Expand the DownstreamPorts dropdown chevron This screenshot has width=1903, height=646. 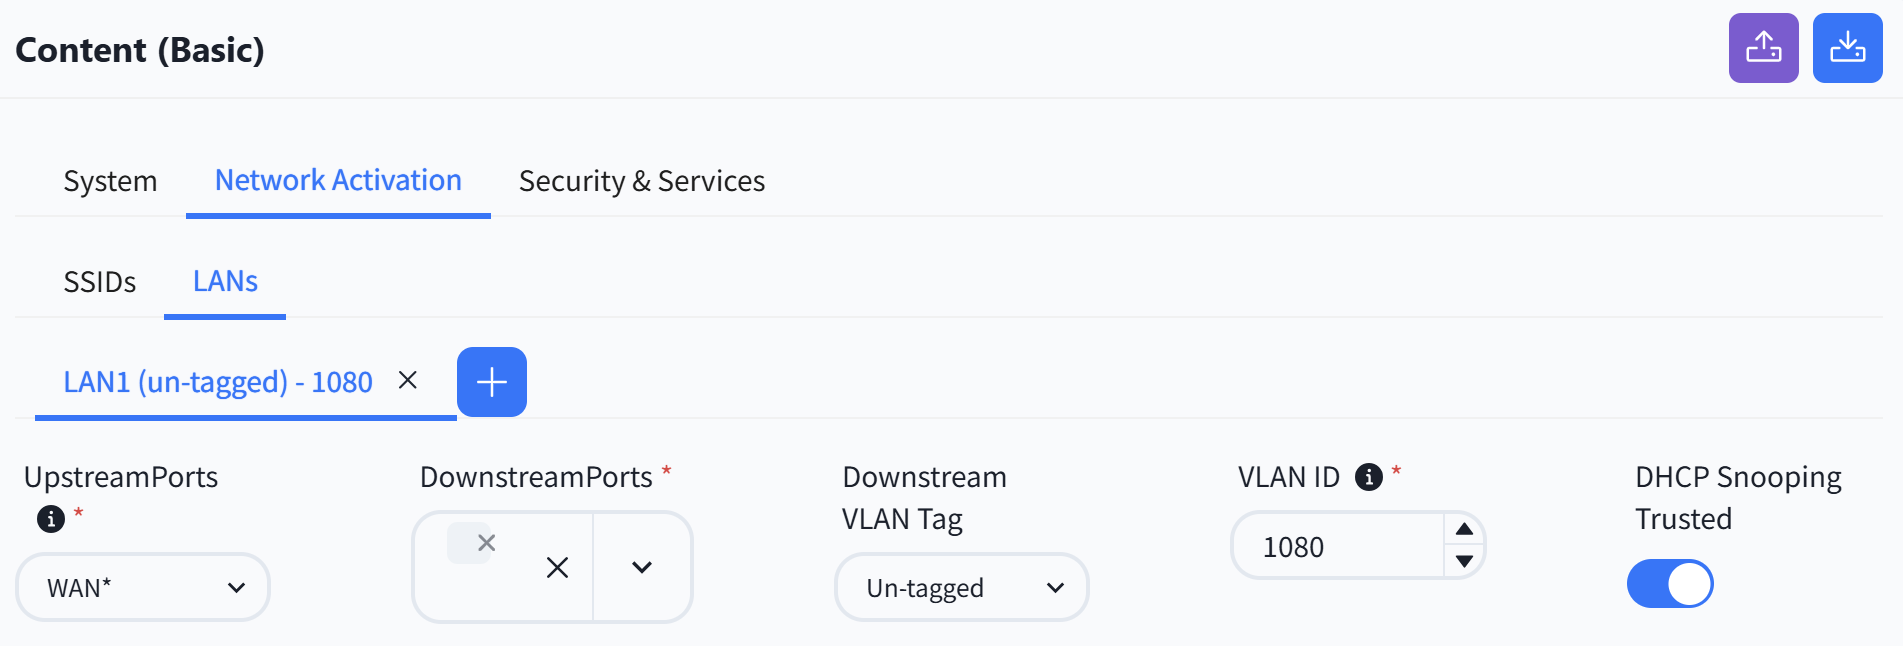[642, 567]
